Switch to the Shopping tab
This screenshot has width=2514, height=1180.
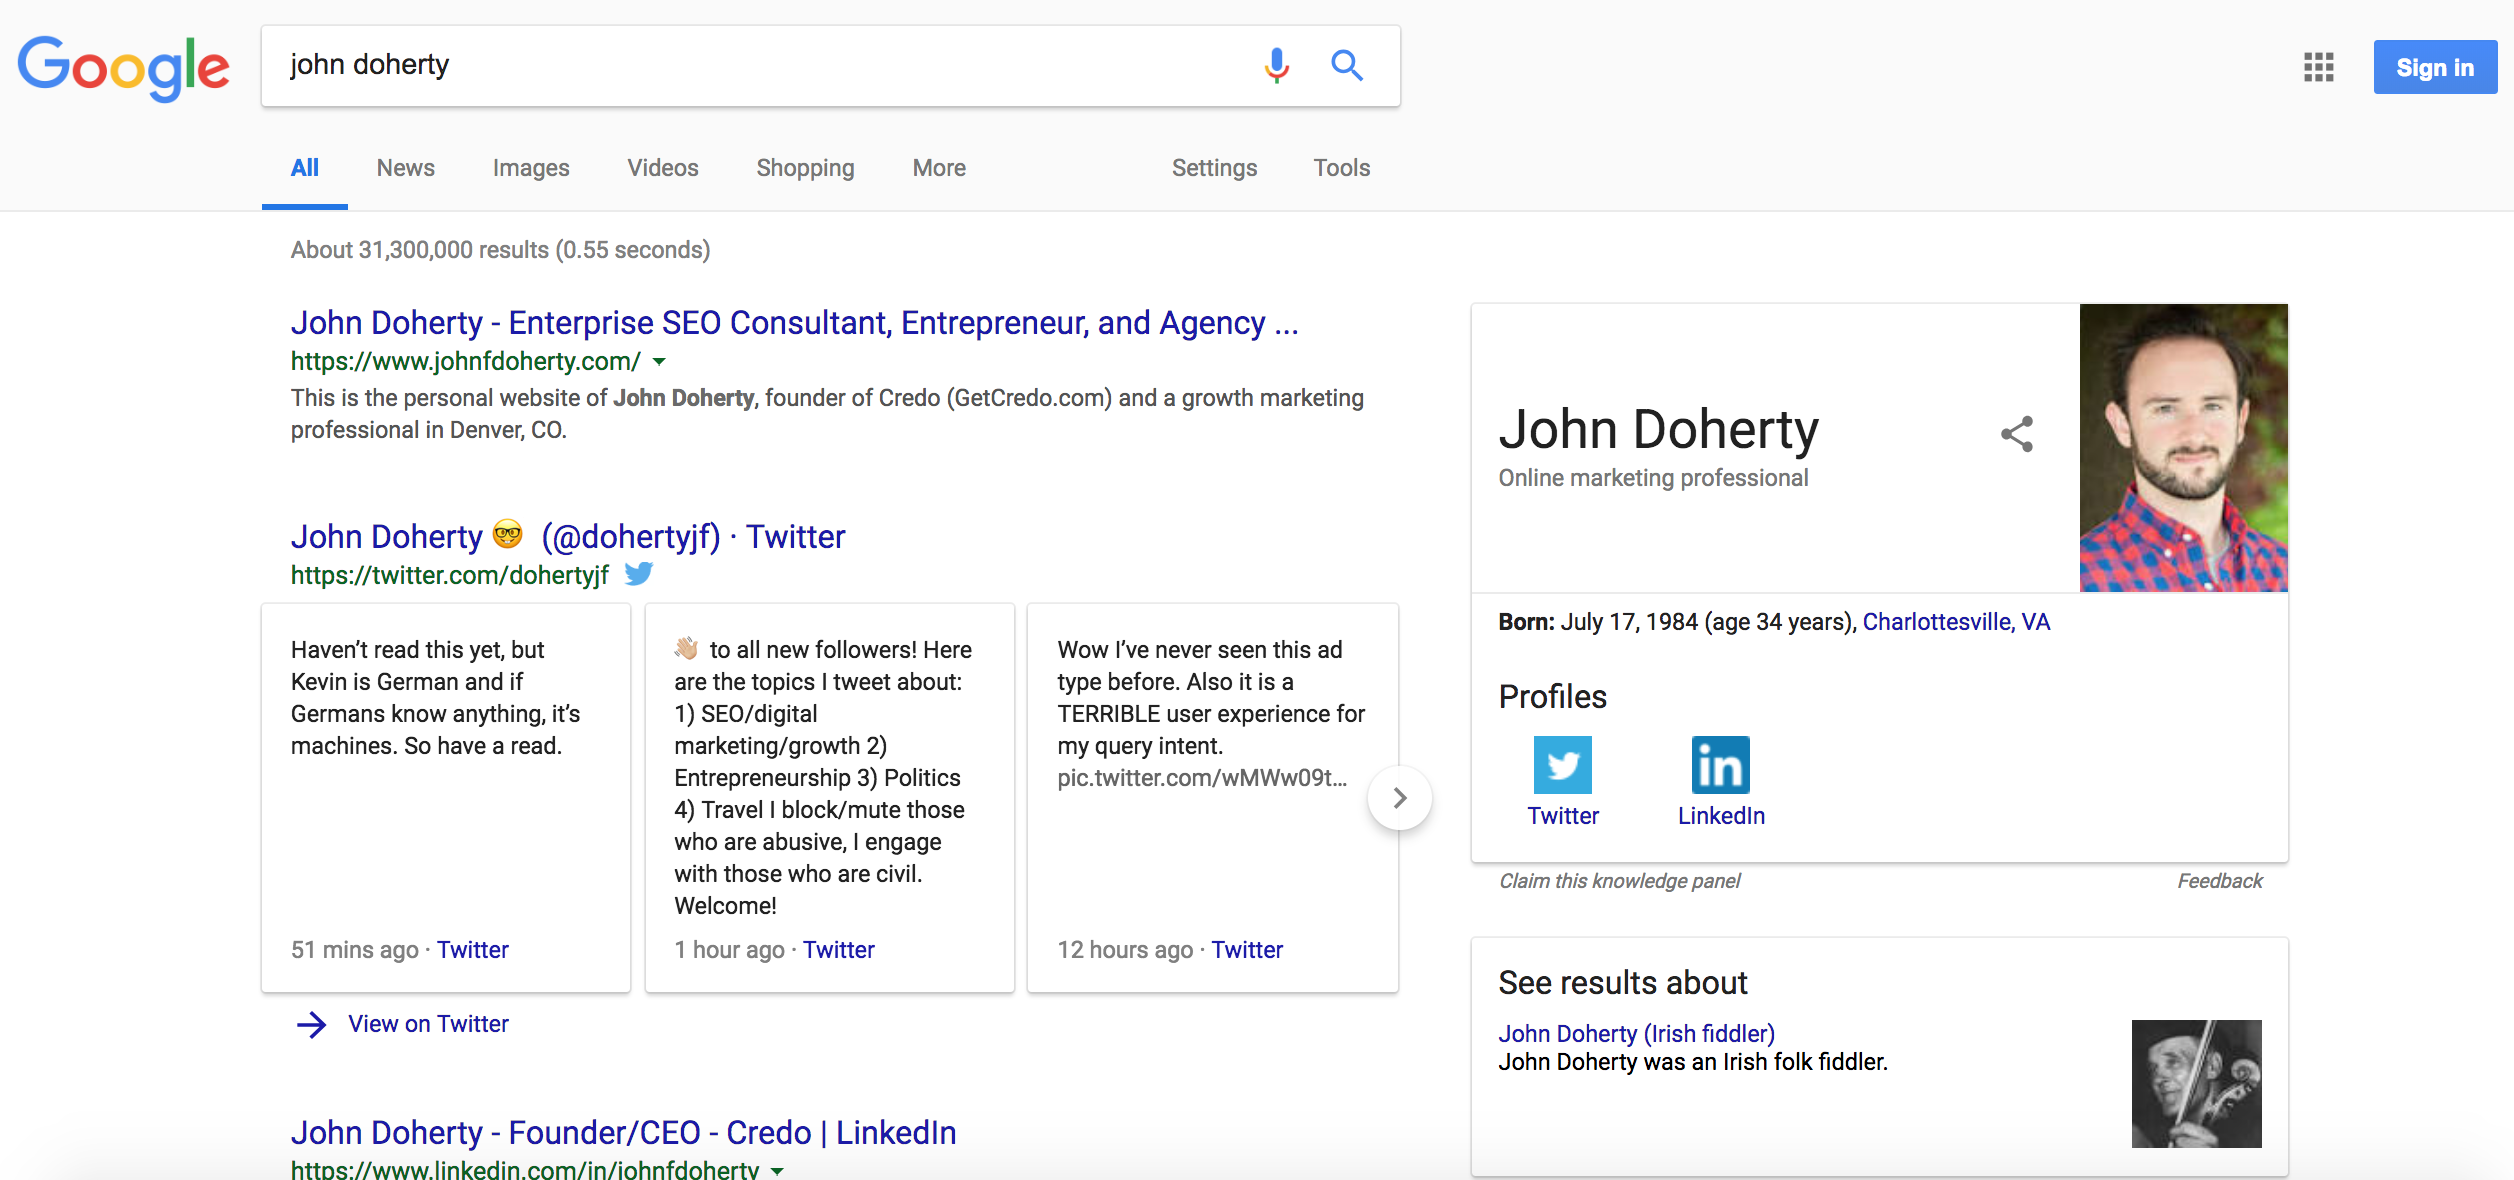805,168
